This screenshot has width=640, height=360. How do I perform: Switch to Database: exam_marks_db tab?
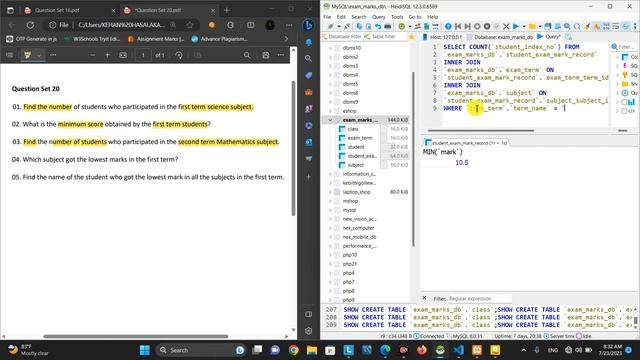pos(500,37)
